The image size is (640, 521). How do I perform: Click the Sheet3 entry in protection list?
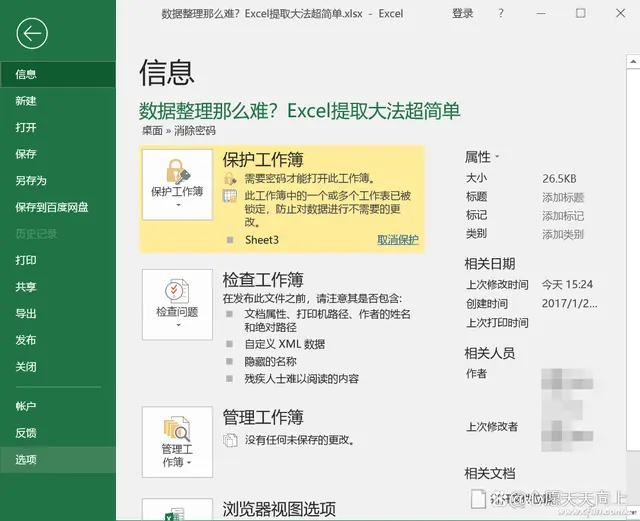(262, 240)
